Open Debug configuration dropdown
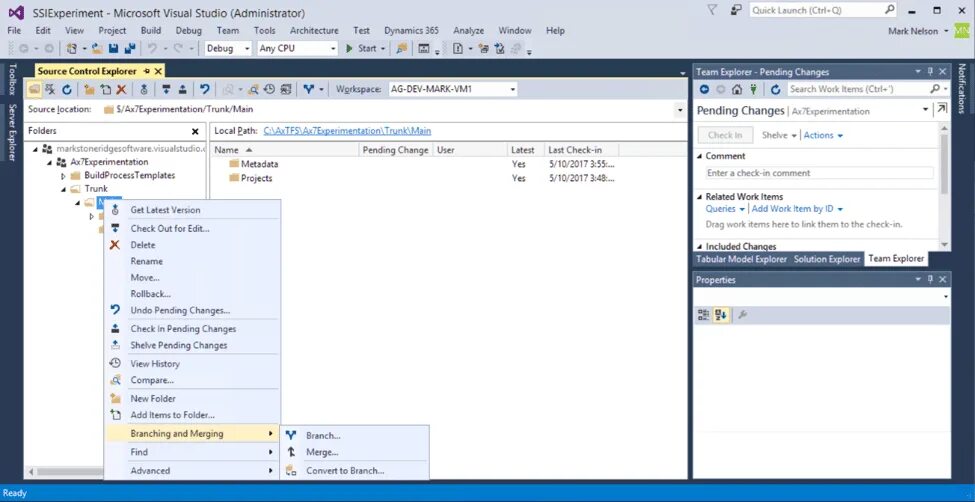Screen dimensions: 975x502 click(x=247, y=49)
